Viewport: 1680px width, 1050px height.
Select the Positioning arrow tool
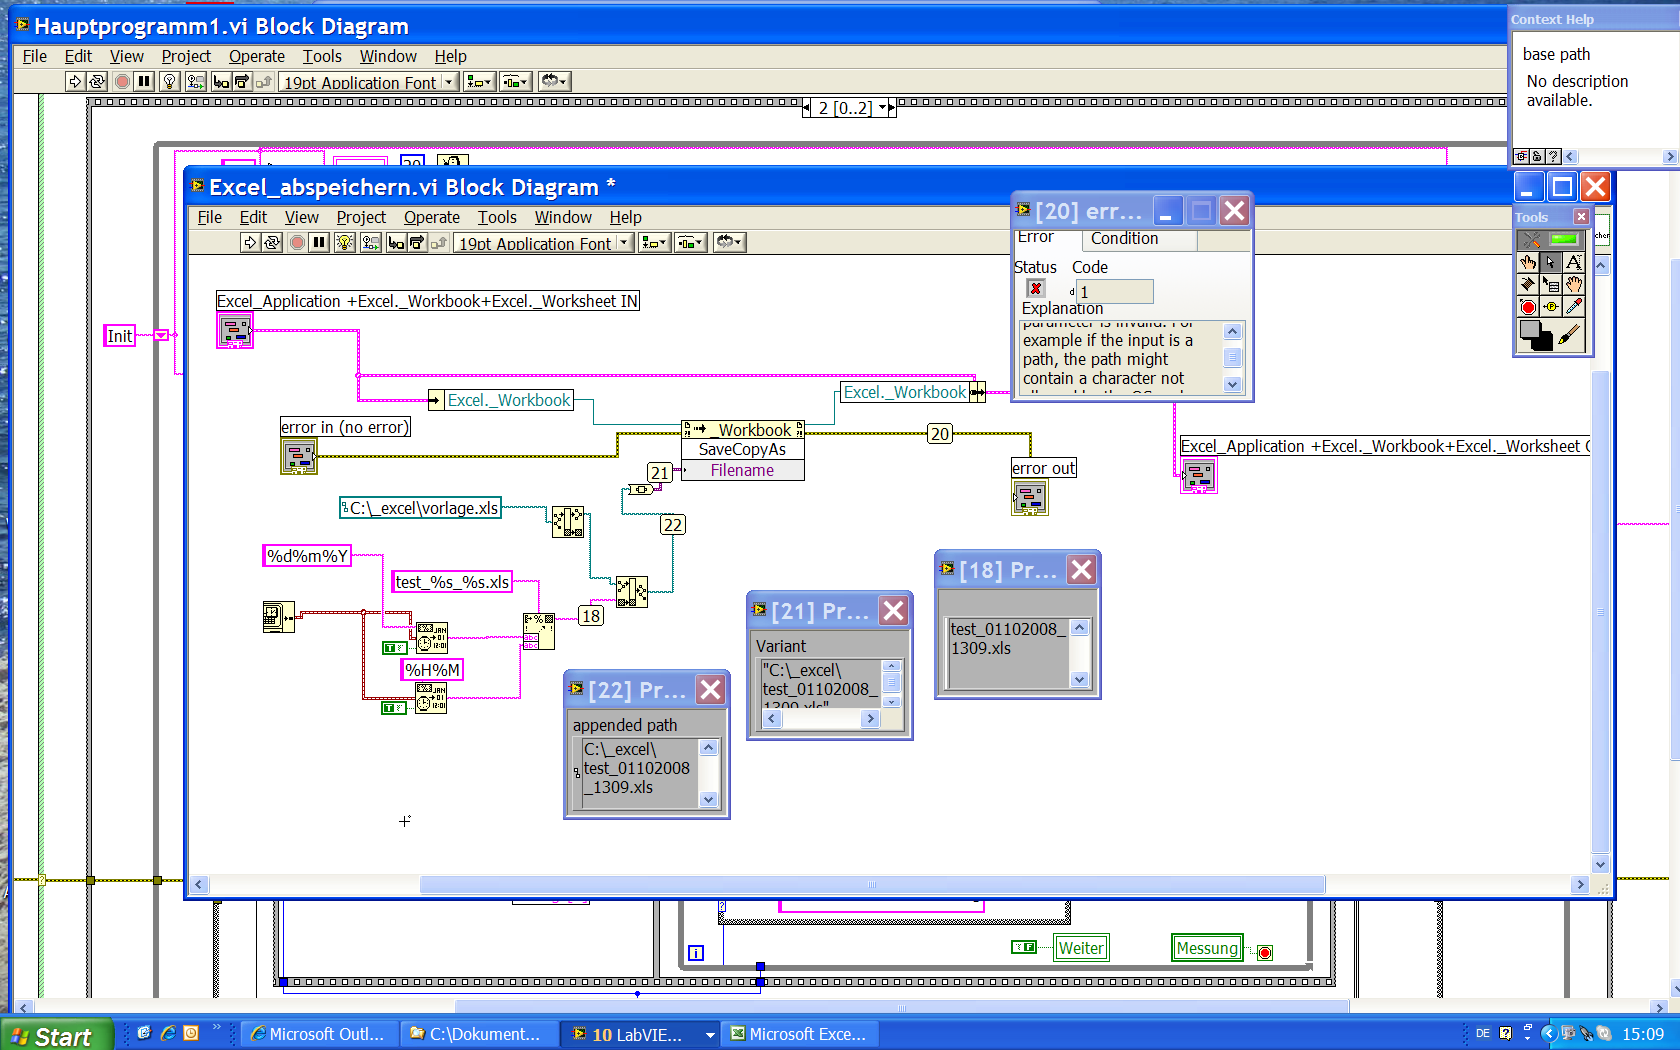(x=1551, y=262)
